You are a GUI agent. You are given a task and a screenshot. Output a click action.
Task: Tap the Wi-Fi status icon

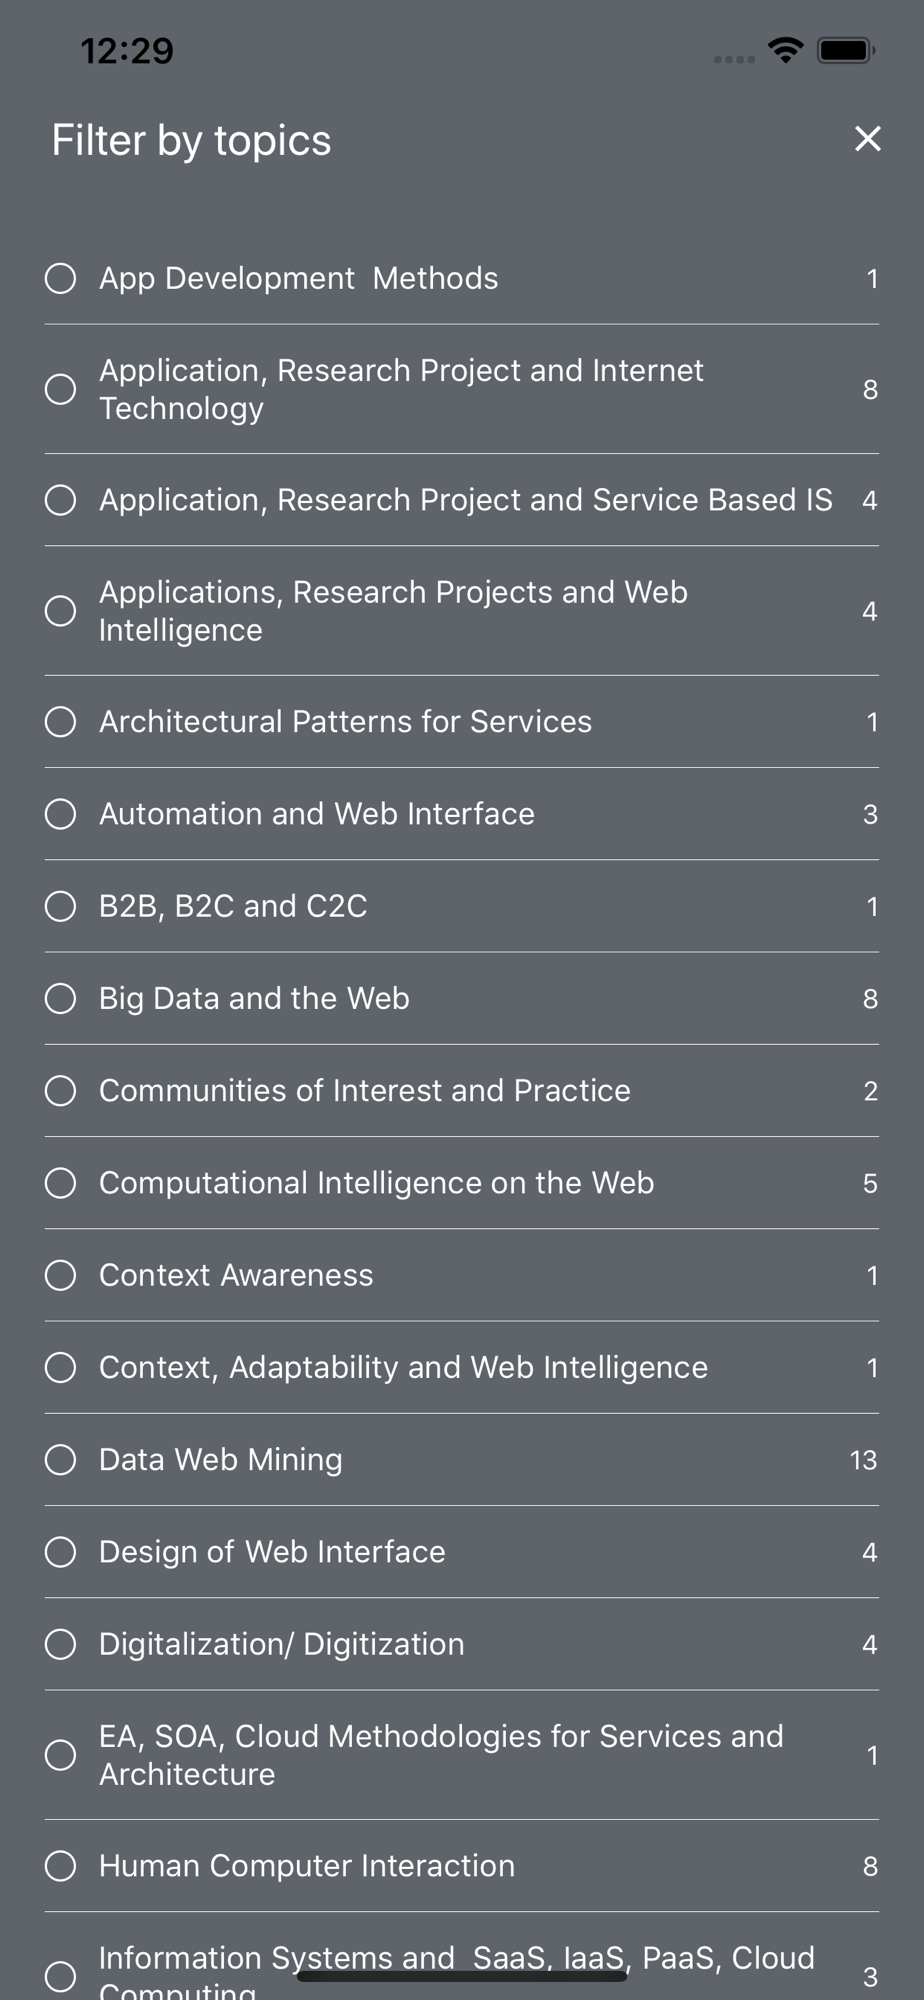[786, 50]
